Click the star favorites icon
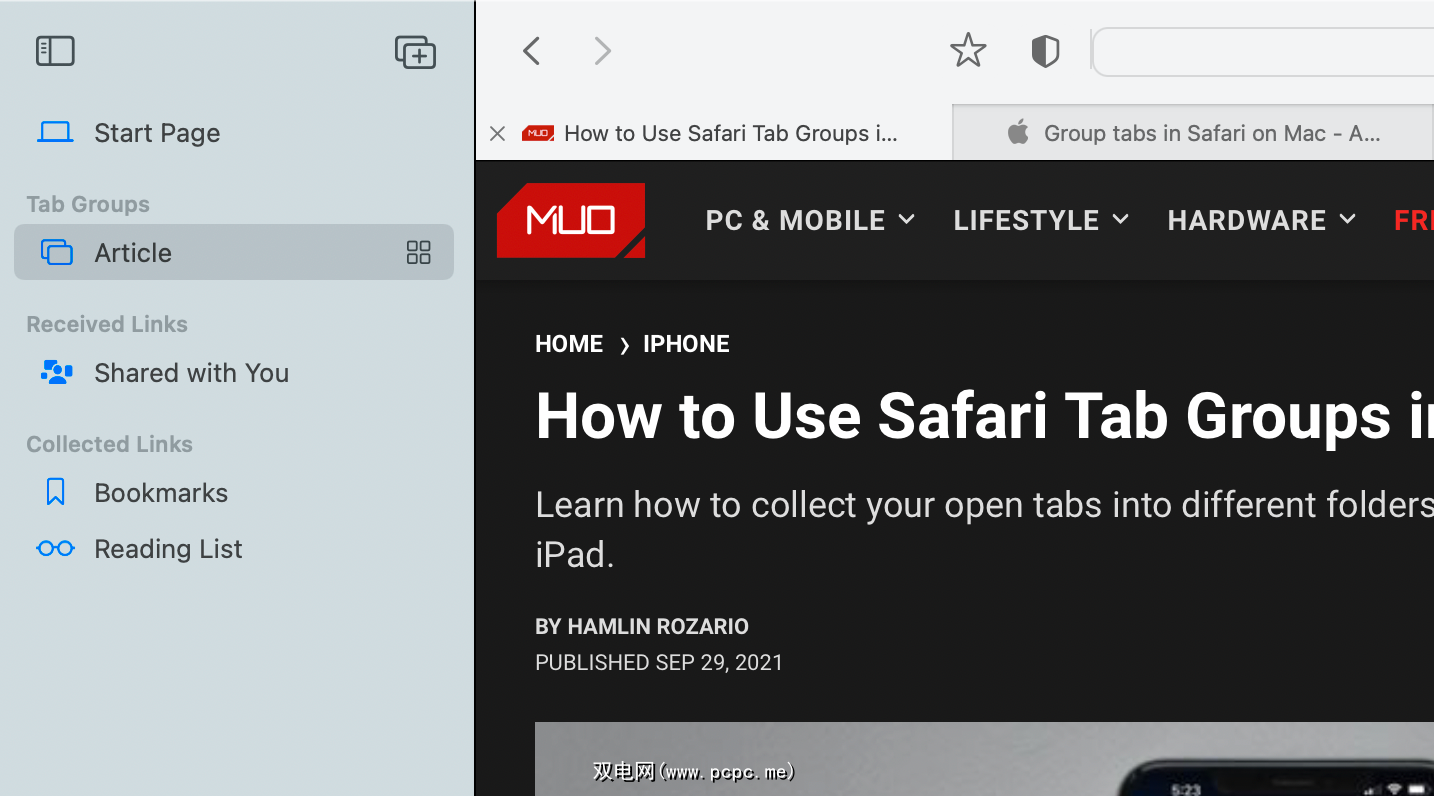The width and height of the screenshot is (1434, 796). (967, 49)
